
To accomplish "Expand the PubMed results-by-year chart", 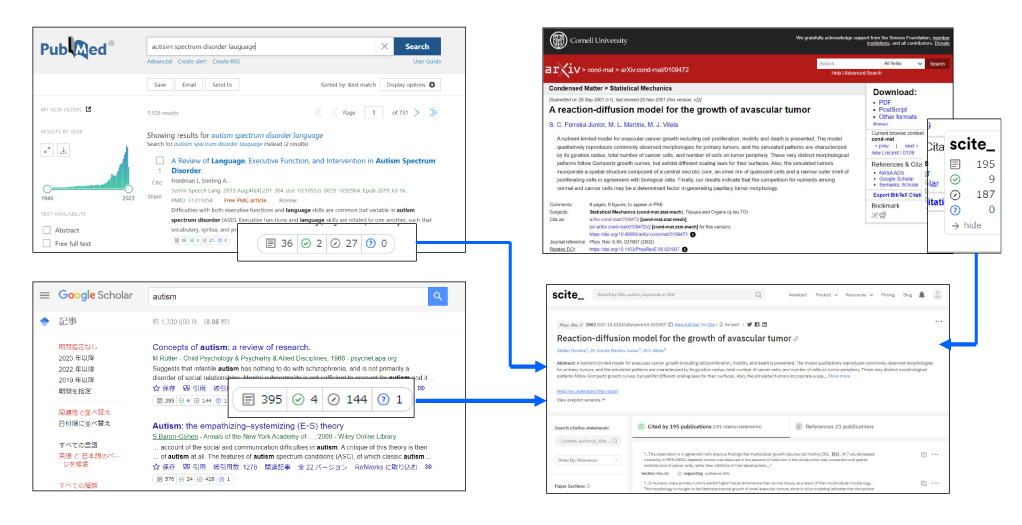I will 47,150.
